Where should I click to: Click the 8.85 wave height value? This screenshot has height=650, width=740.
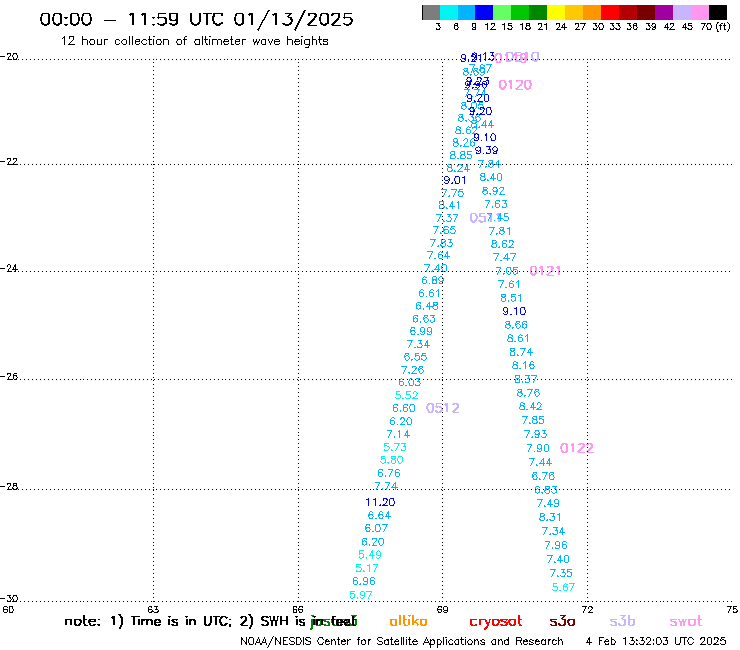point(461,155)
